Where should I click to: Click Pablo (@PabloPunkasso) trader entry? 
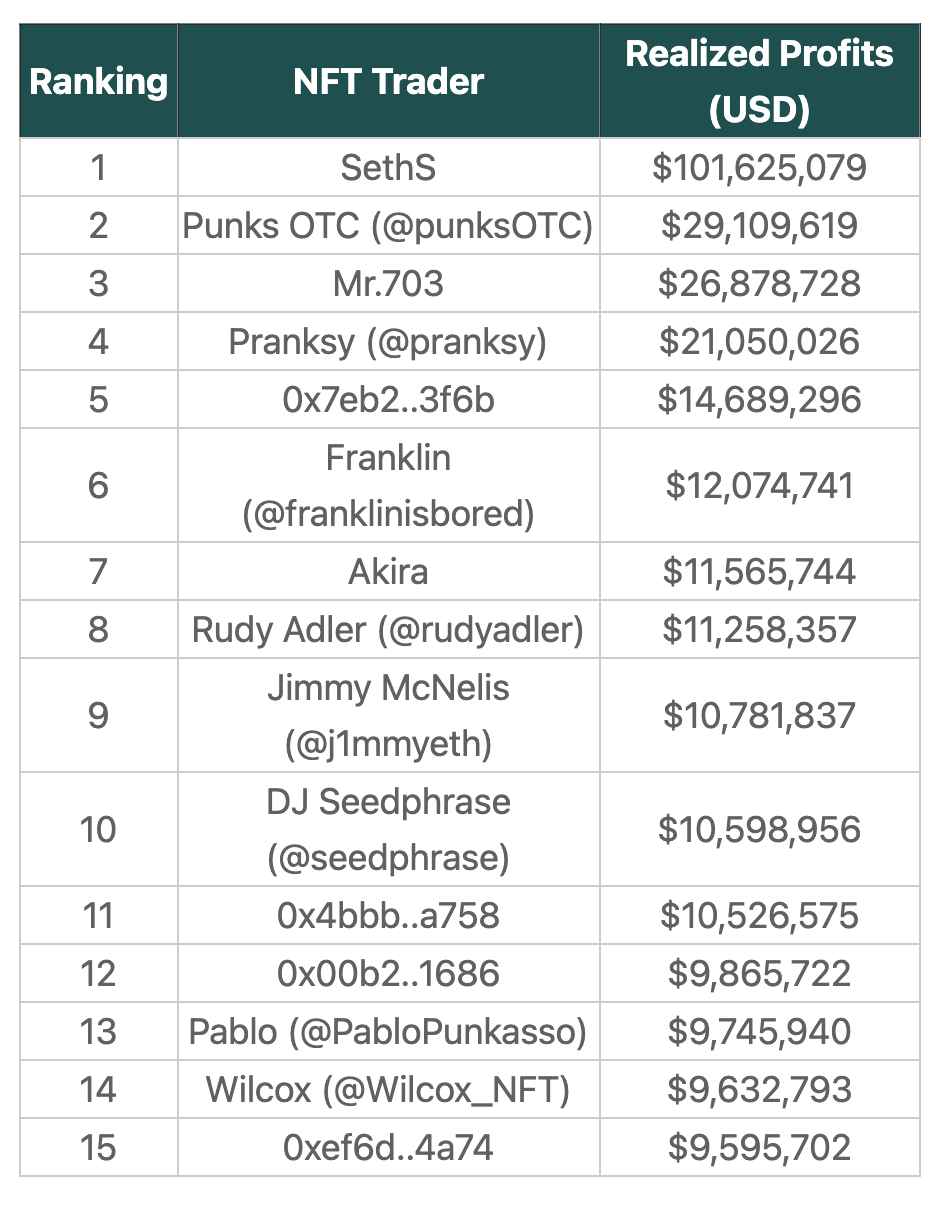click(x=388, y=1032)
